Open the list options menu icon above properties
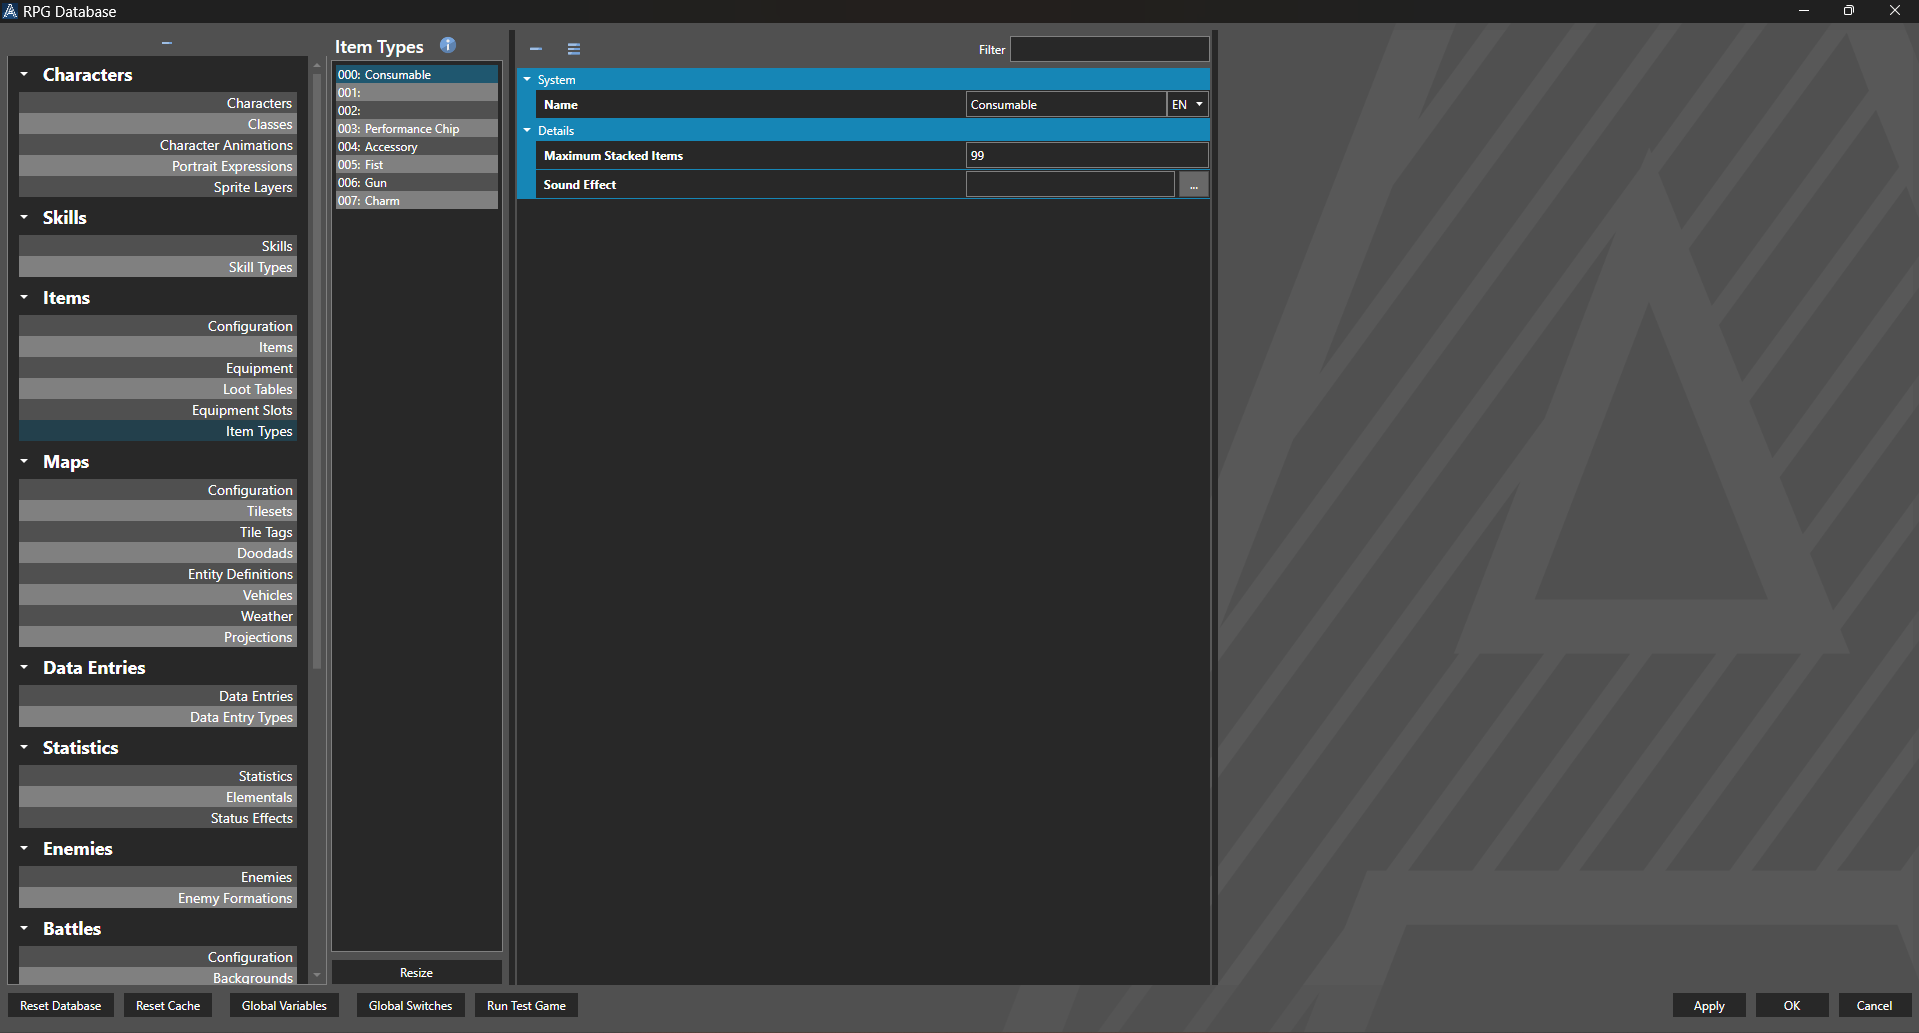This screenshot has width=1919, height=1033. pyautogui.click(x=573, y=48)
